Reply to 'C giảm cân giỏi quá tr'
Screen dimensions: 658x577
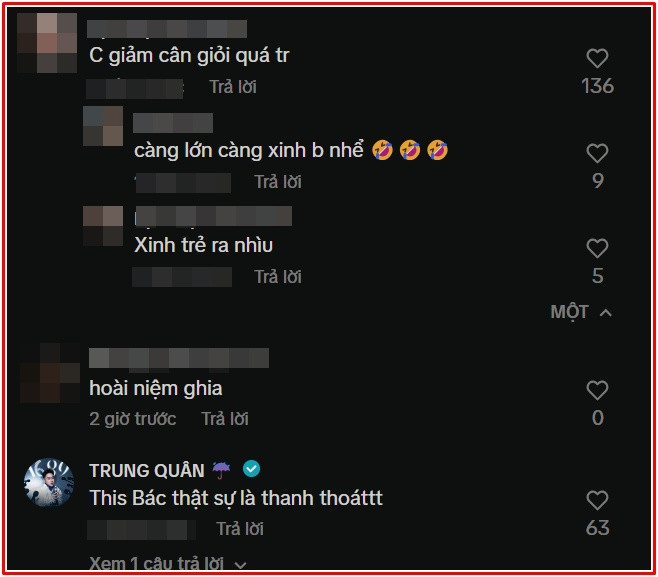point(233,87)
